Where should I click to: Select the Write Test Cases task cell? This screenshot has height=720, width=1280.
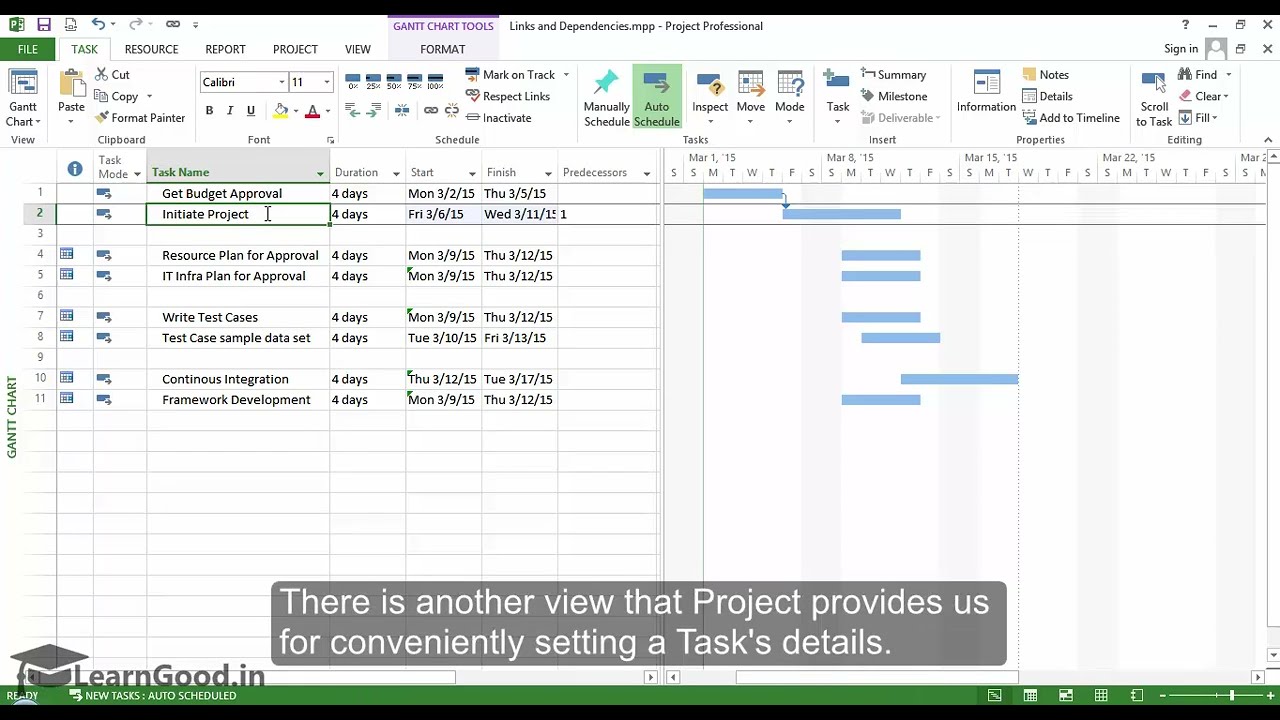pos(238,317)
